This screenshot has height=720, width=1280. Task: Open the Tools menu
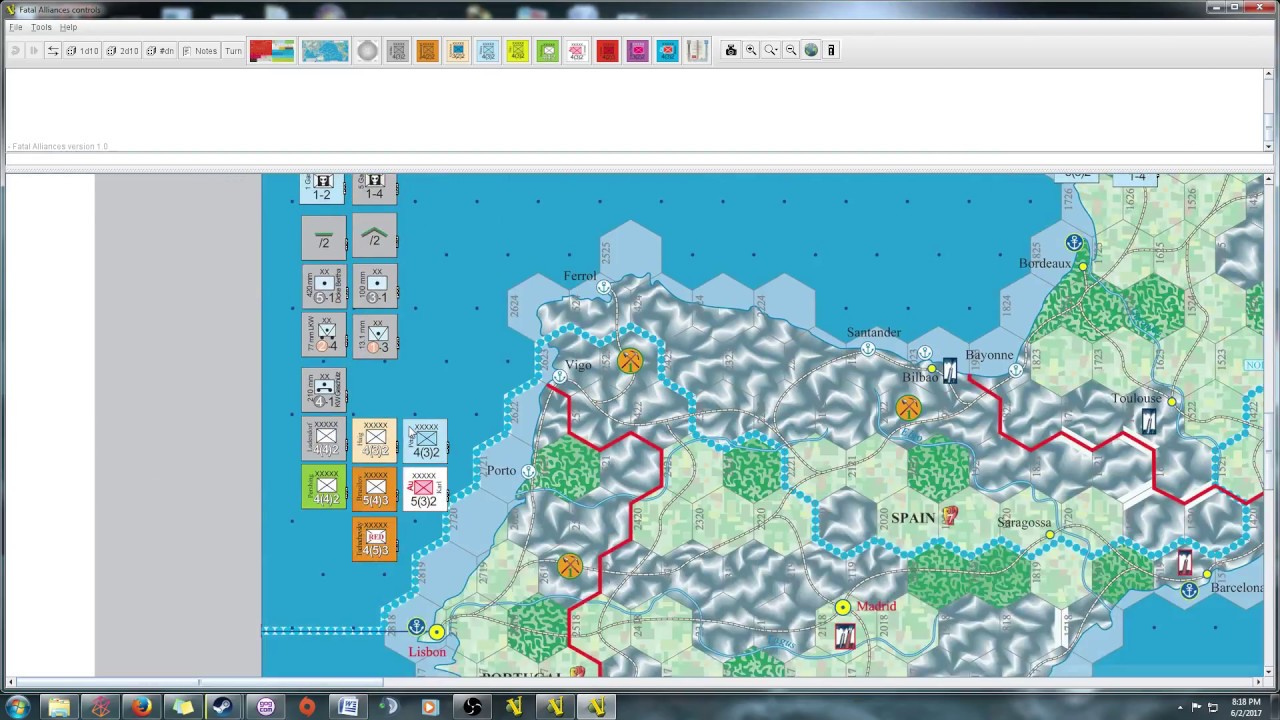pos(41,27)
